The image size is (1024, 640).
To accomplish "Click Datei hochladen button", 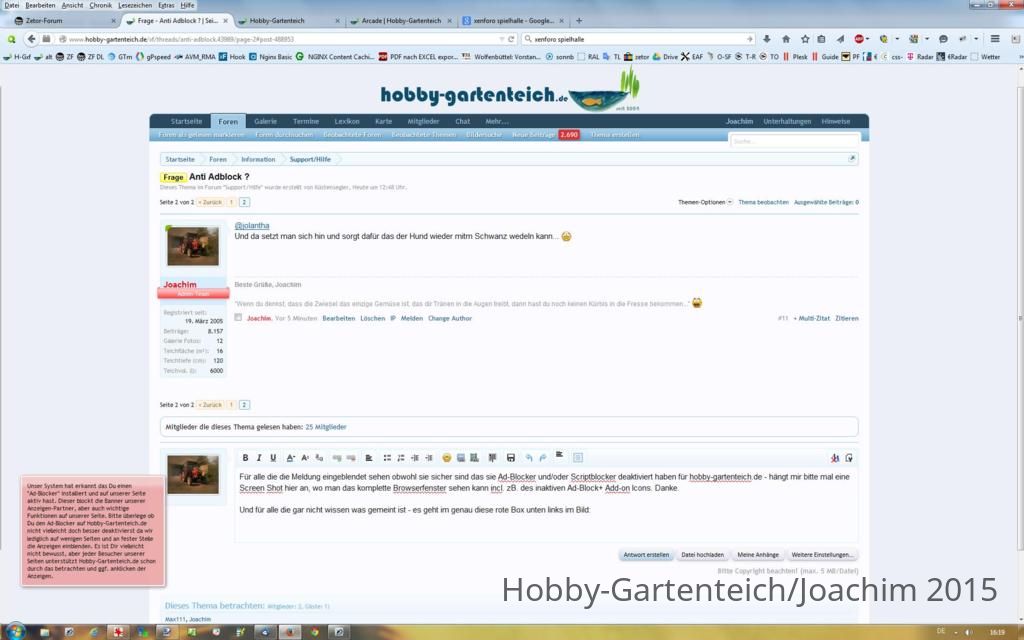I will tap(703, 555).
